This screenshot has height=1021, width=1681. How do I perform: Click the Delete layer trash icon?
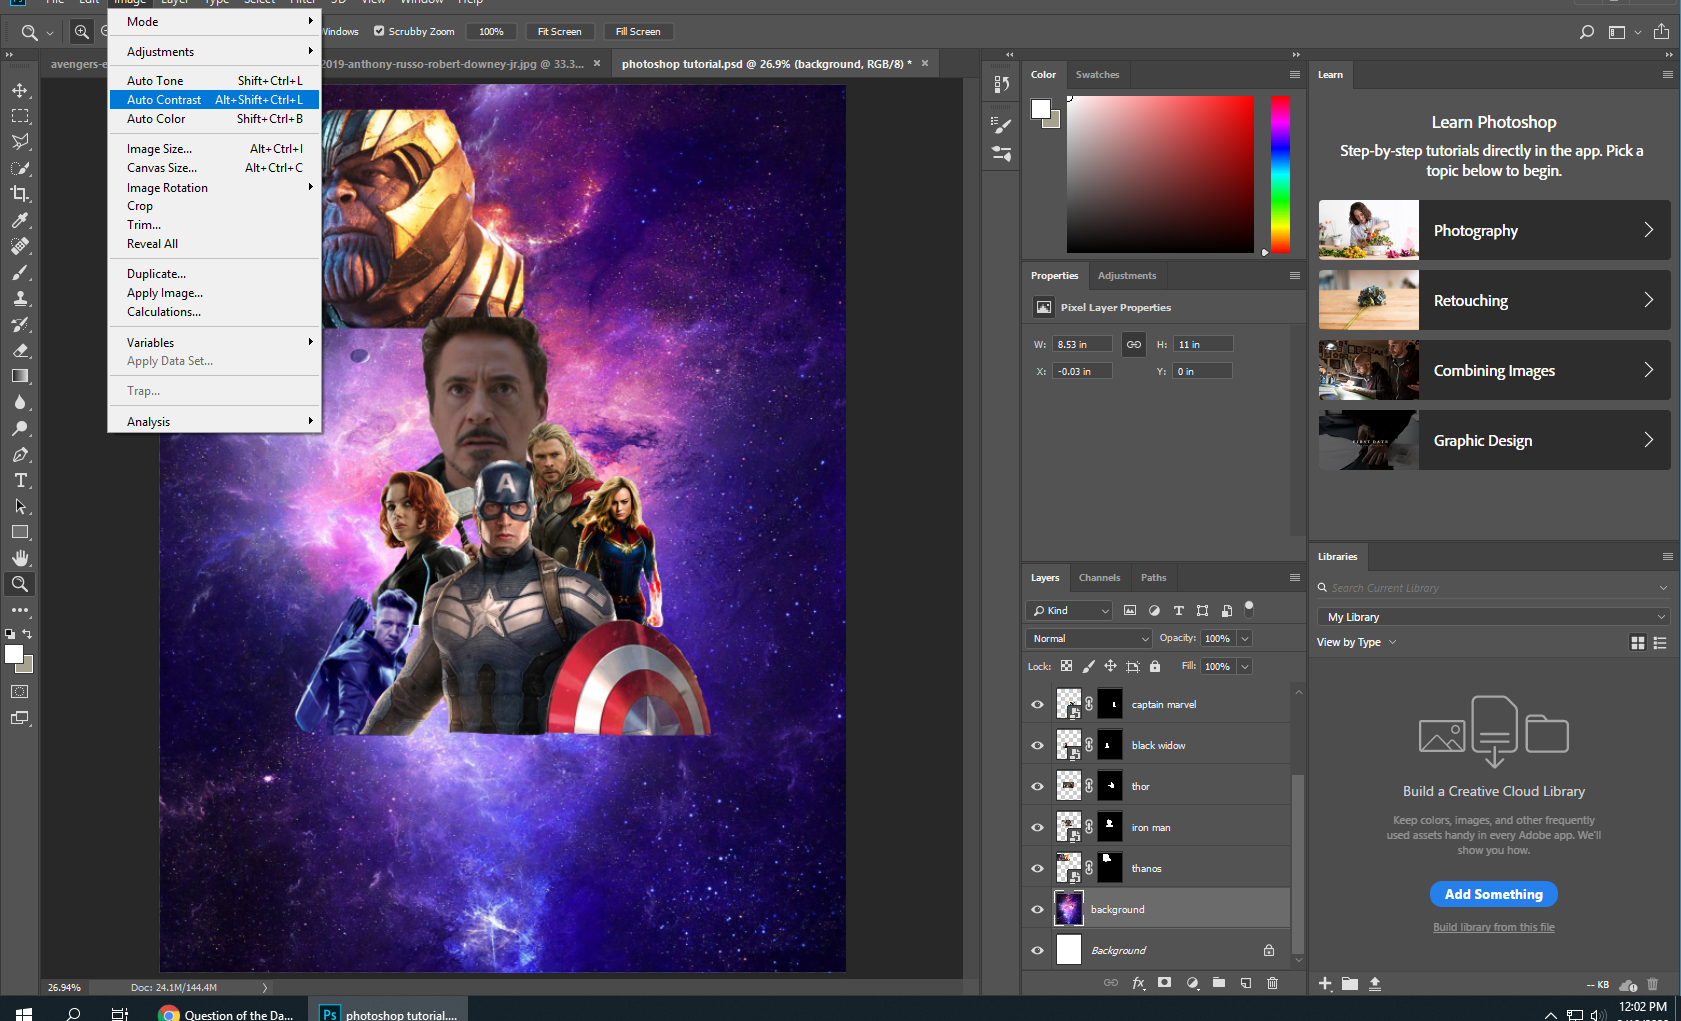1273,983
